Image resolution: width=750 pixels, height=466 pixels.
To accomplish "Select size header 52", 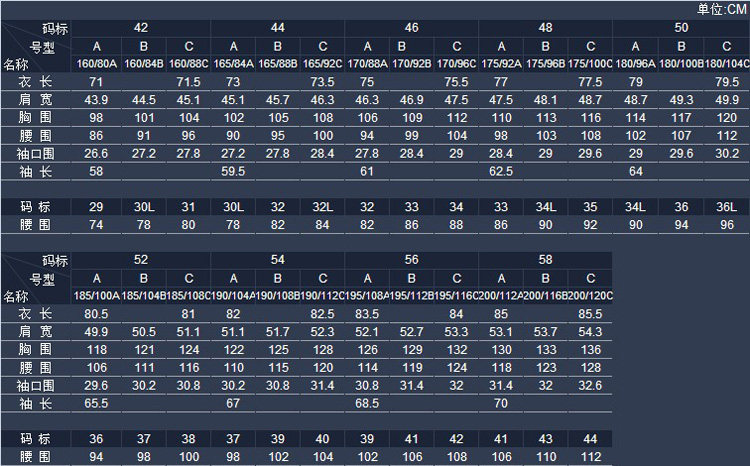I will 141,260.
